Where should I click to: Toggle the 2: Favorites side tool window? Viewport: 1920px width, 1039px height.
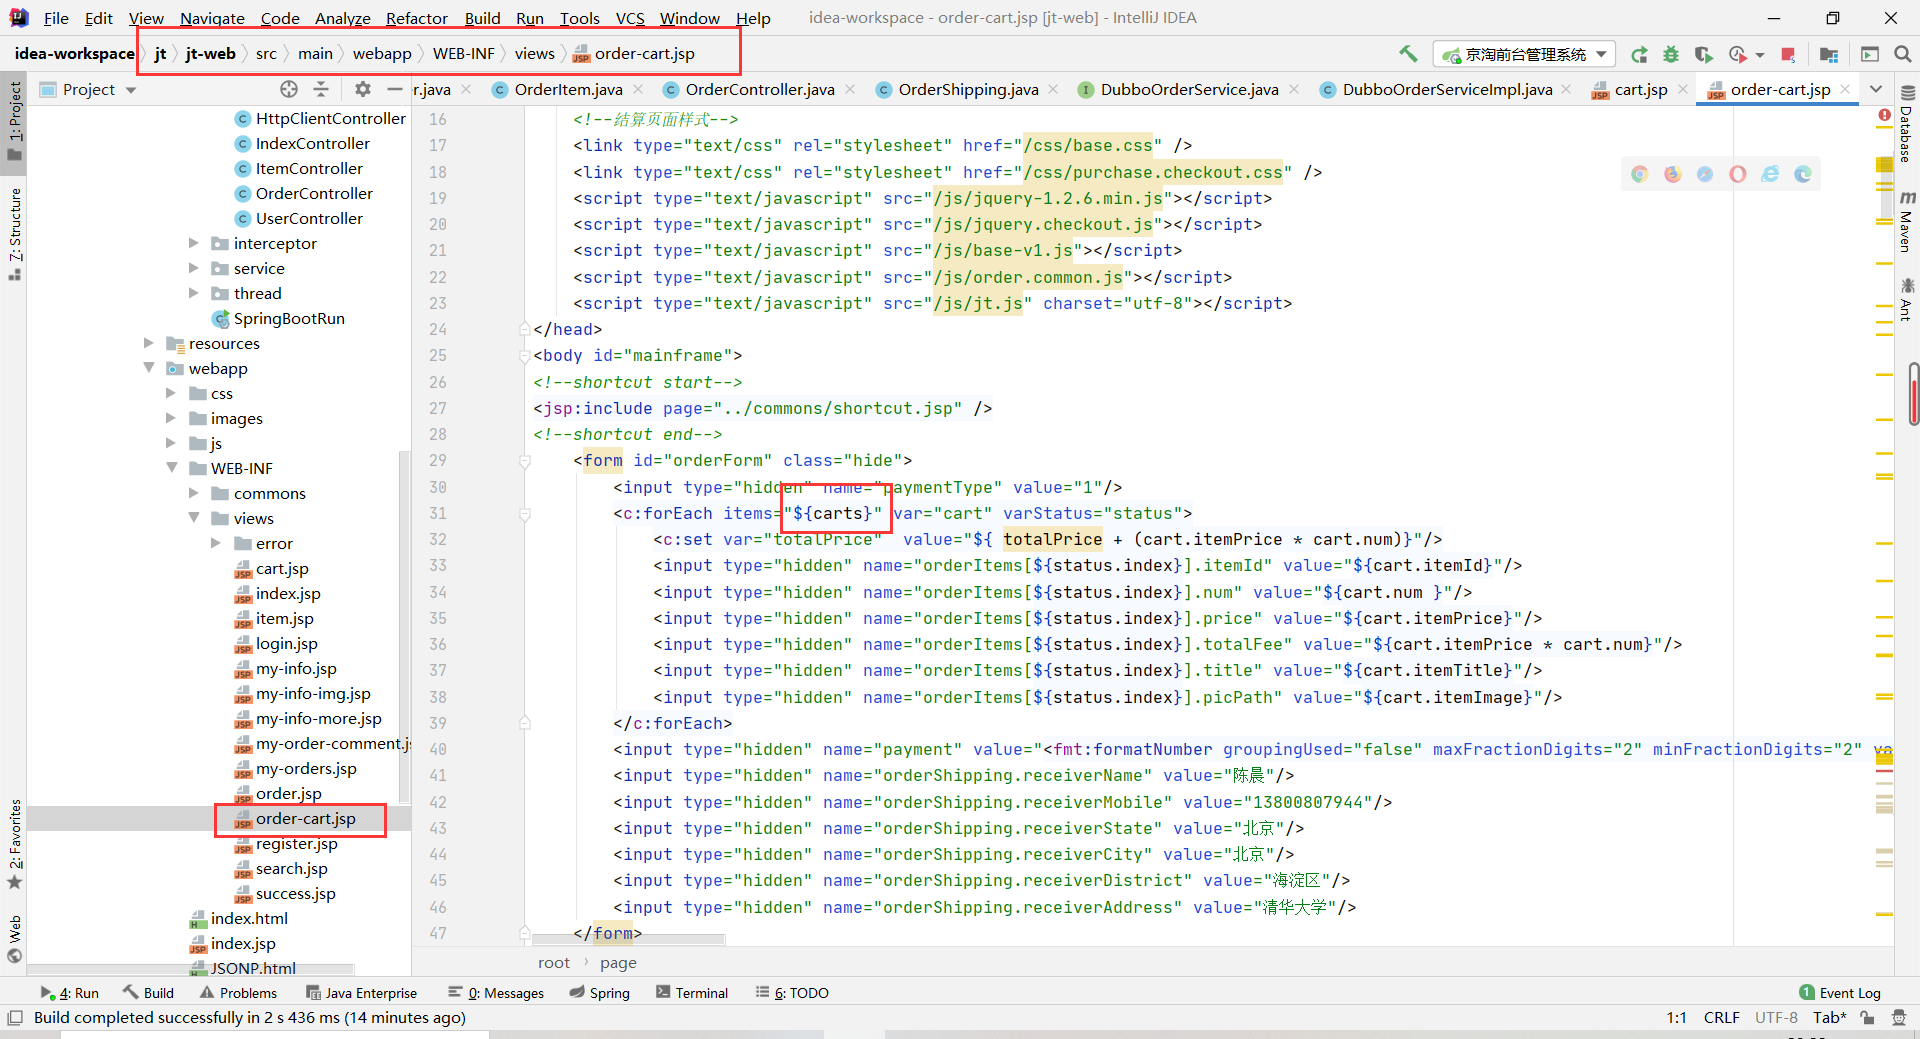point(14,844)
